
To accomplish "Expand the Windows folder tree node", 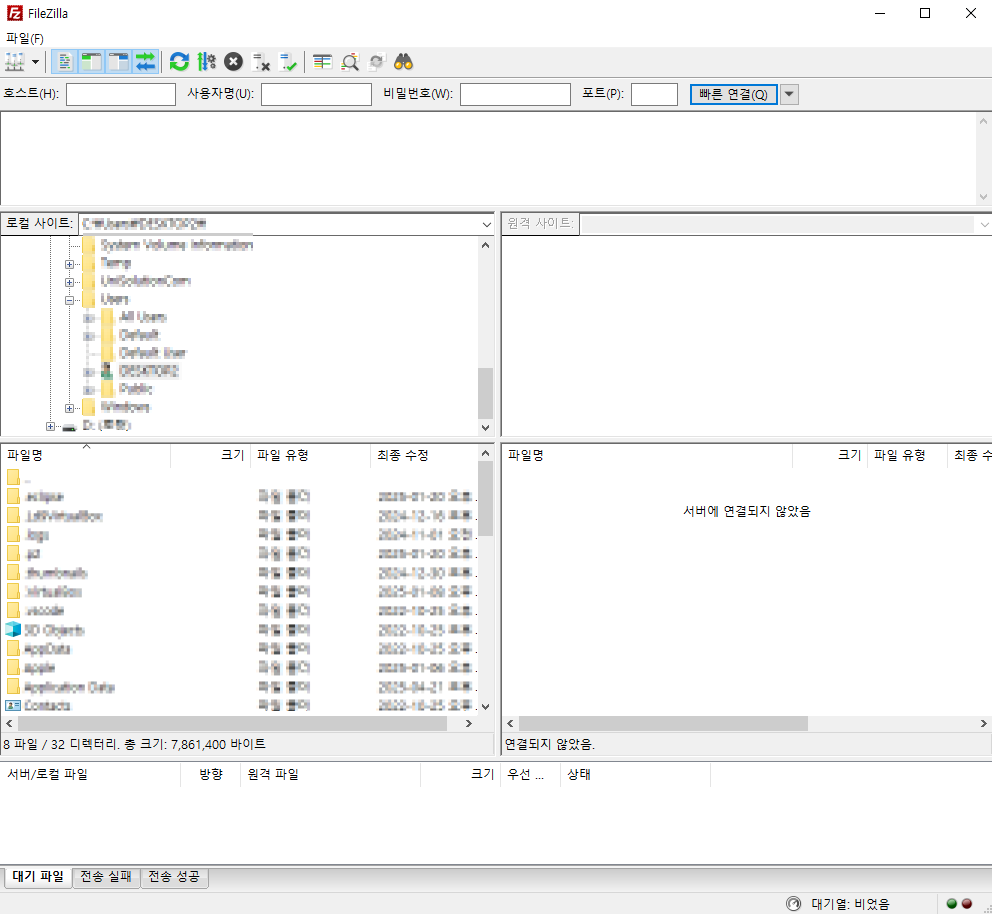I will (70, 408).
